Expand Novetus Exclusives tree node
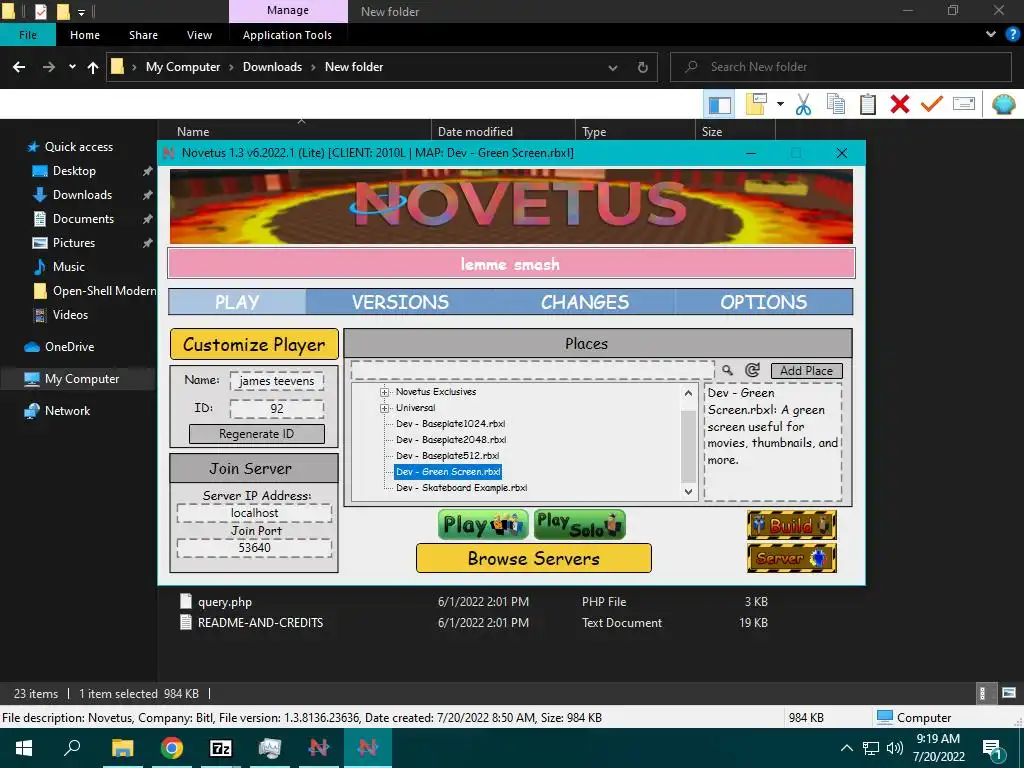1024x768 pixels. (x=385, y=392)
